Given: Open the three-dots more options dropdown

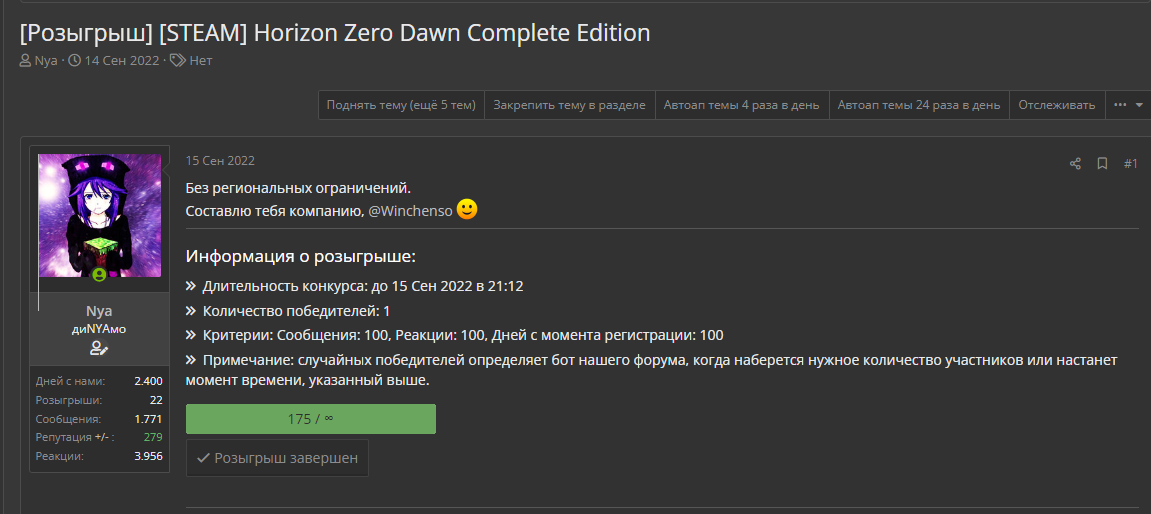Looking at the screenshot, I should pyautogui.click(x=1128, y=105).
